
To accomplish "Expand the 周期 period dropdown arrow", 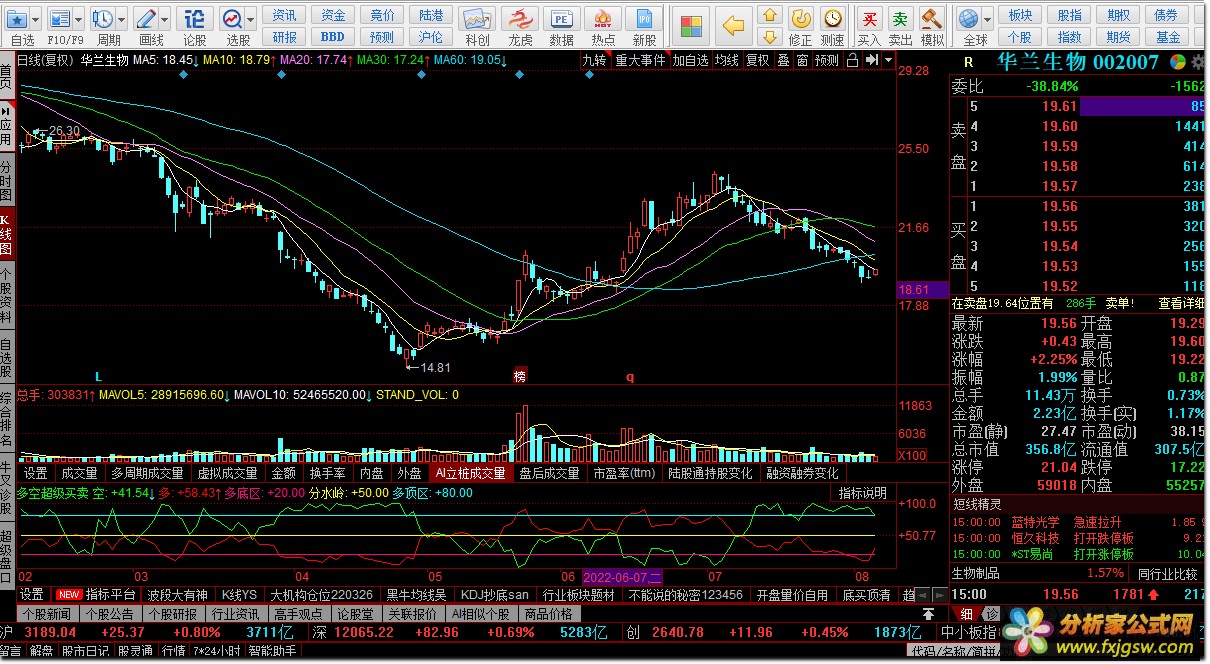I will [121, 19].
